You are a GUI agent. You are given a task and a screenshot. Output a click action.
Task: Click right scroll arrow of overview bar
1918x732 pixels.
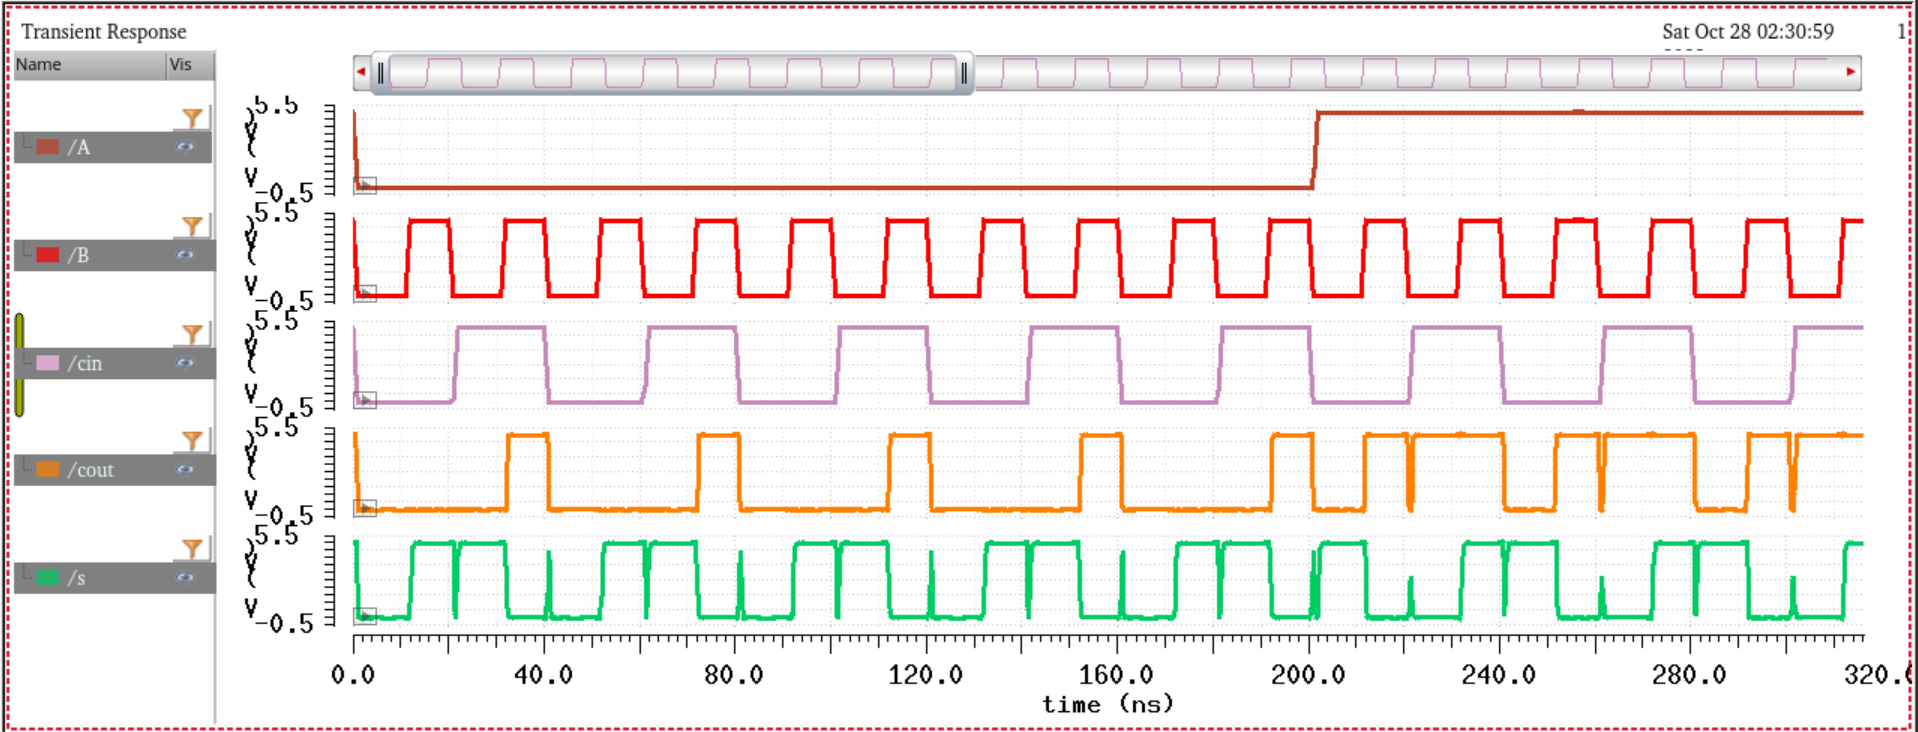[1850, 72]
